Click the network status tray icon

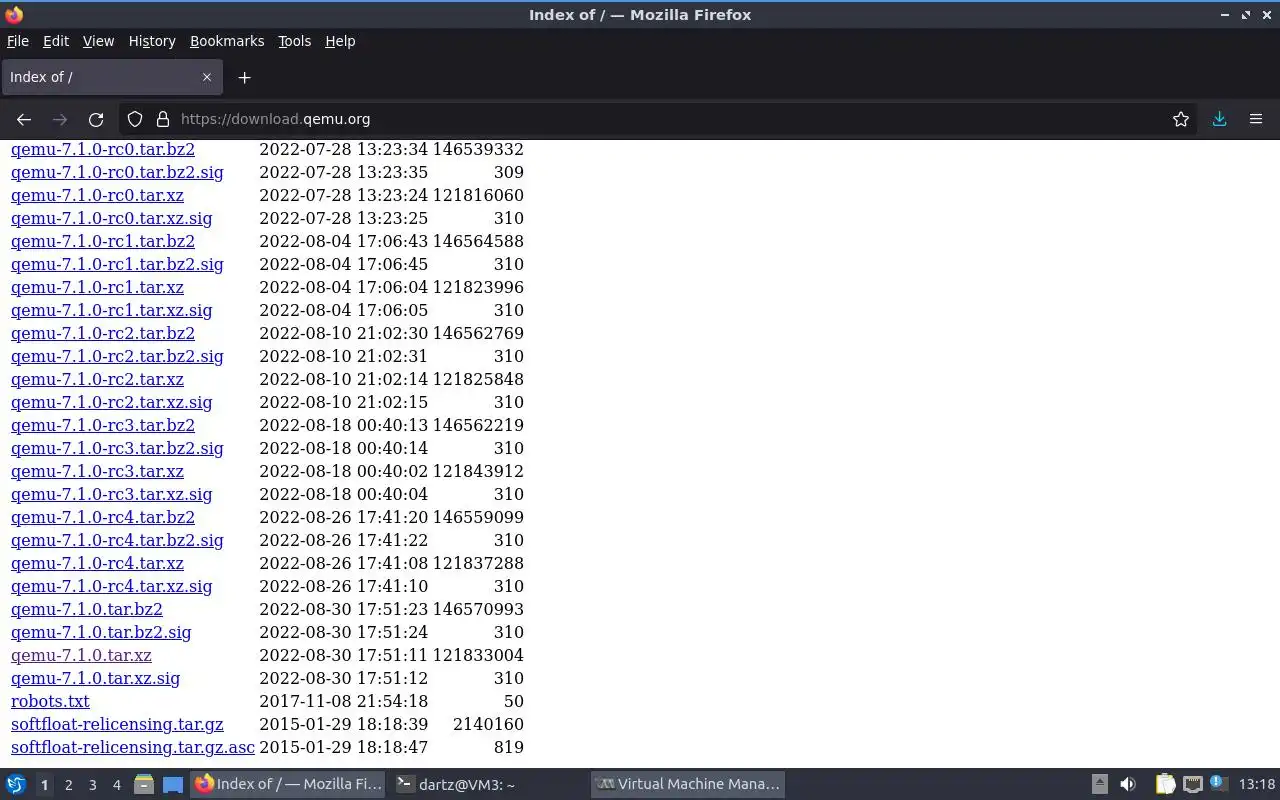pyautogui.click(x=1192, y=784)
